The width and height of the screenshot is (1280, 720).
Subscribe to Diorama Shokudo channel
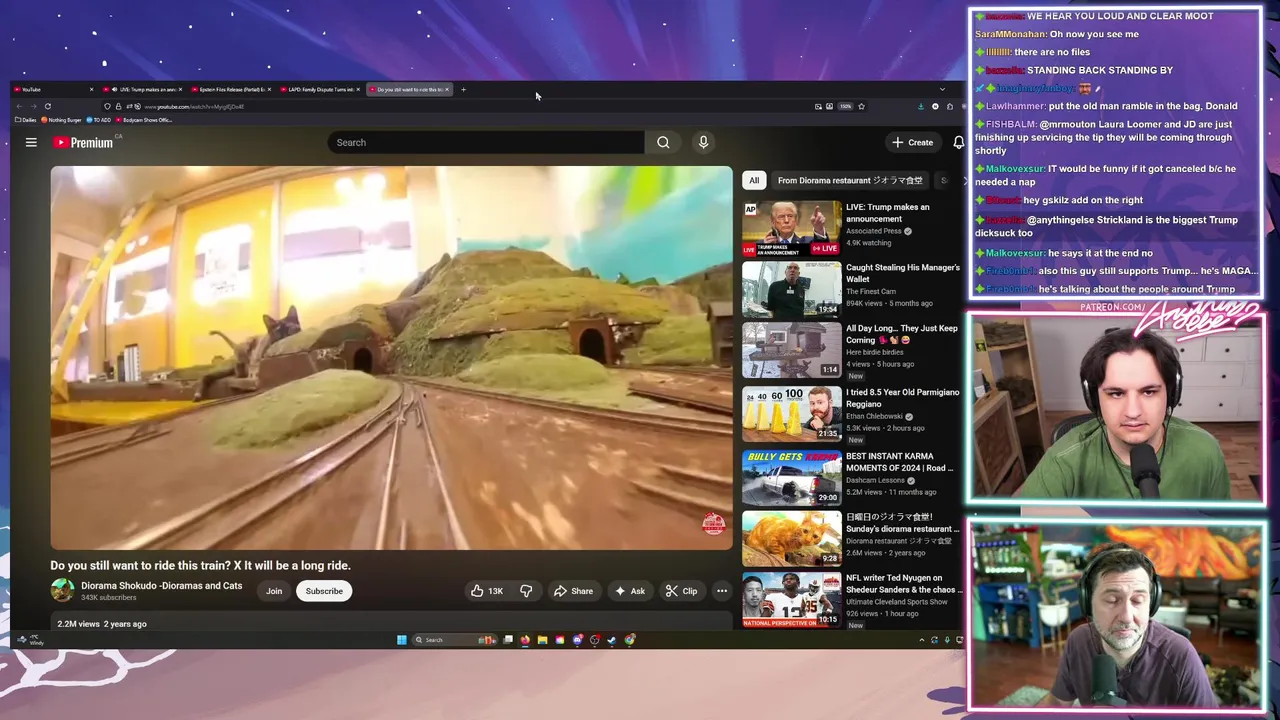tap(324, 591)
